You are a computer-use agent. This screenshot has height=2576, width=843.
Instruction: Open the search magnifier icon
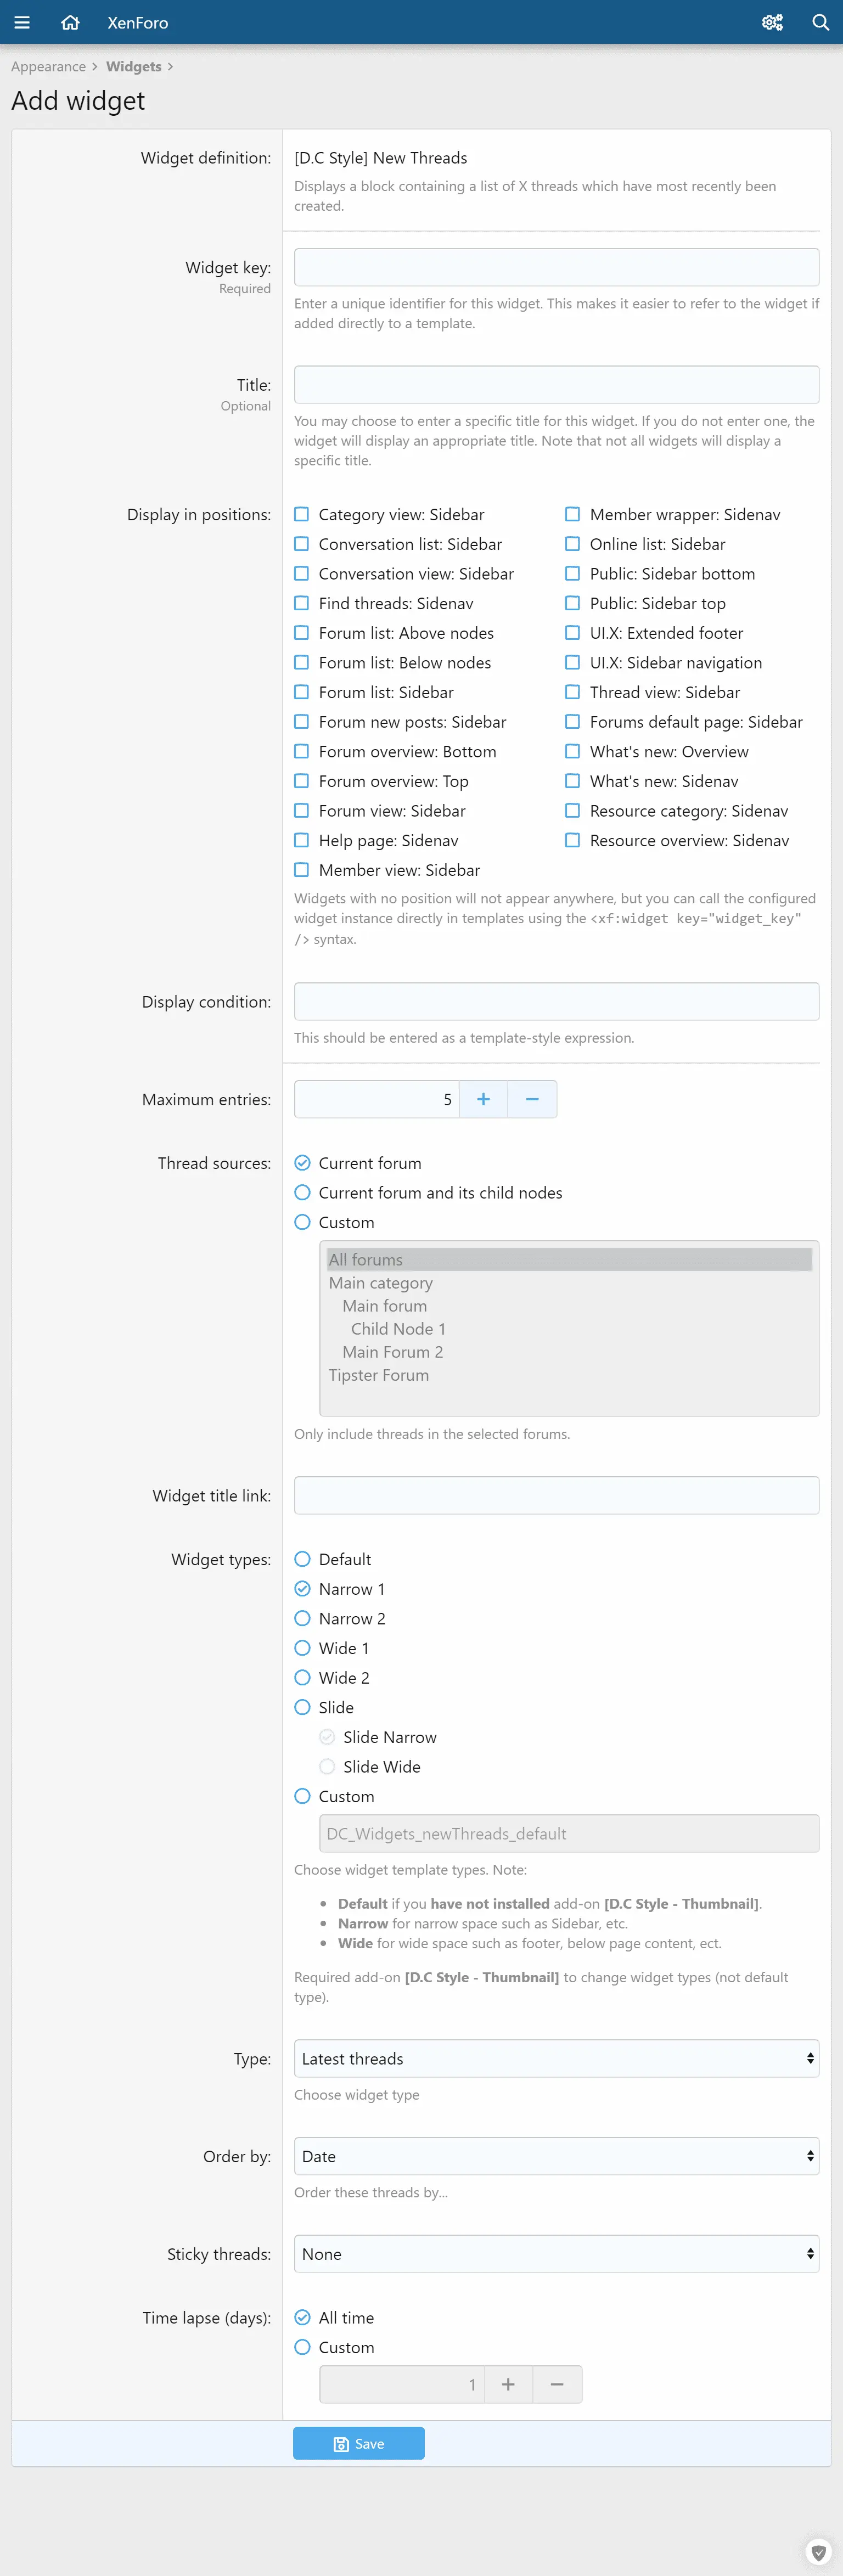pyautogui.click(x=820, y=22)
